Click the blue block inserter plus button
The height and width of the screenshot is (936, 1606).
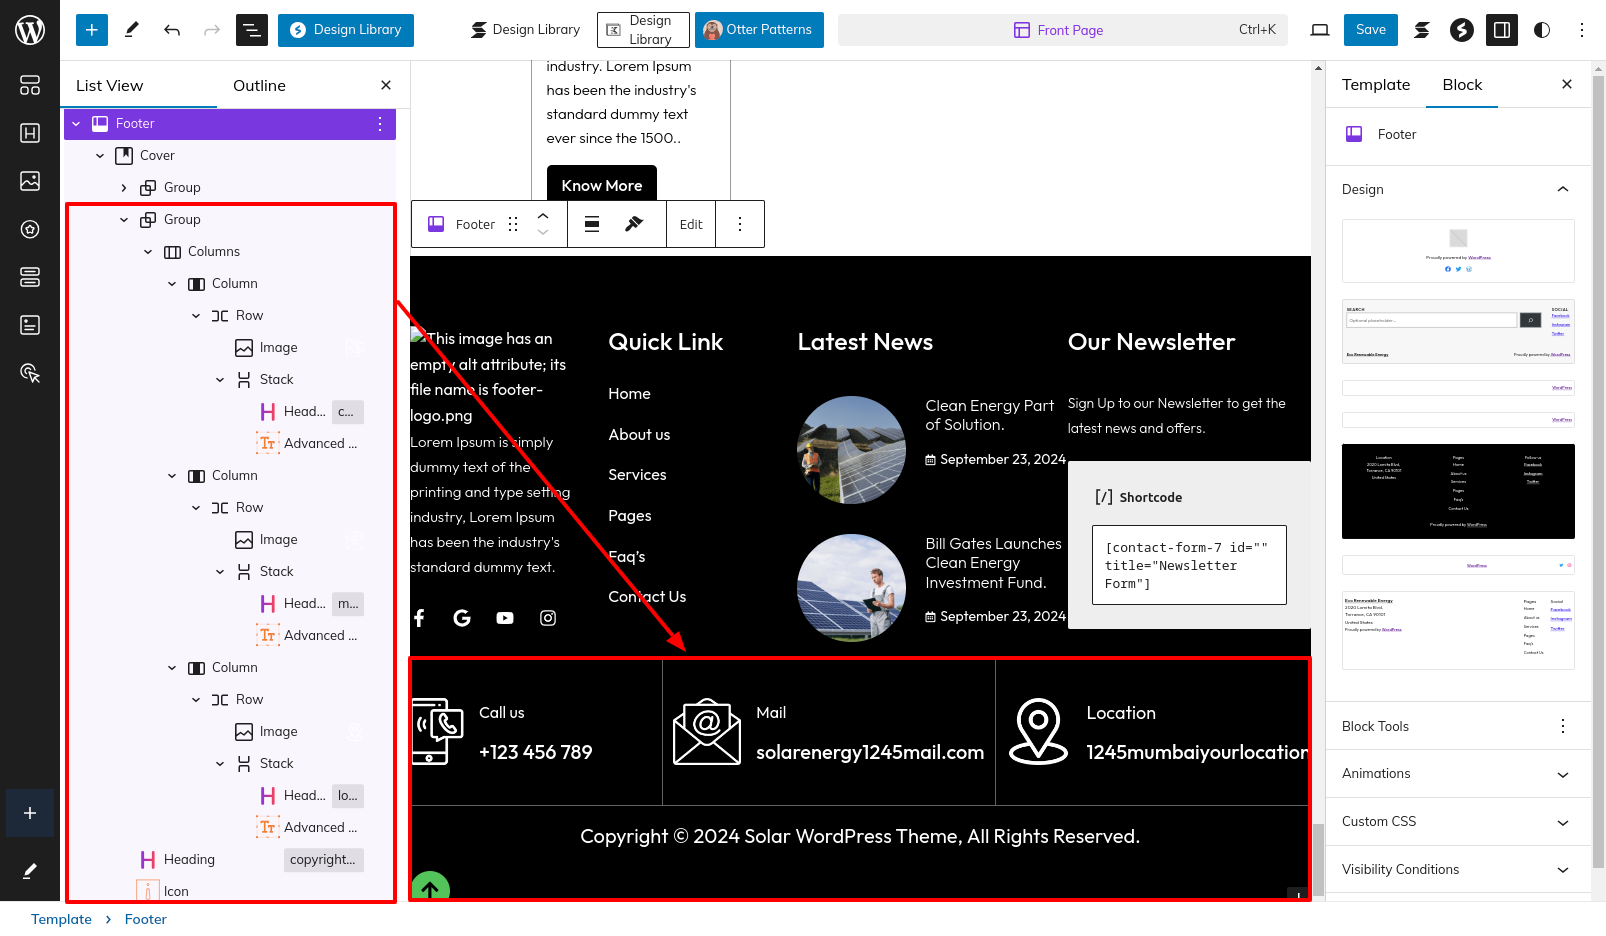(91, 30)
